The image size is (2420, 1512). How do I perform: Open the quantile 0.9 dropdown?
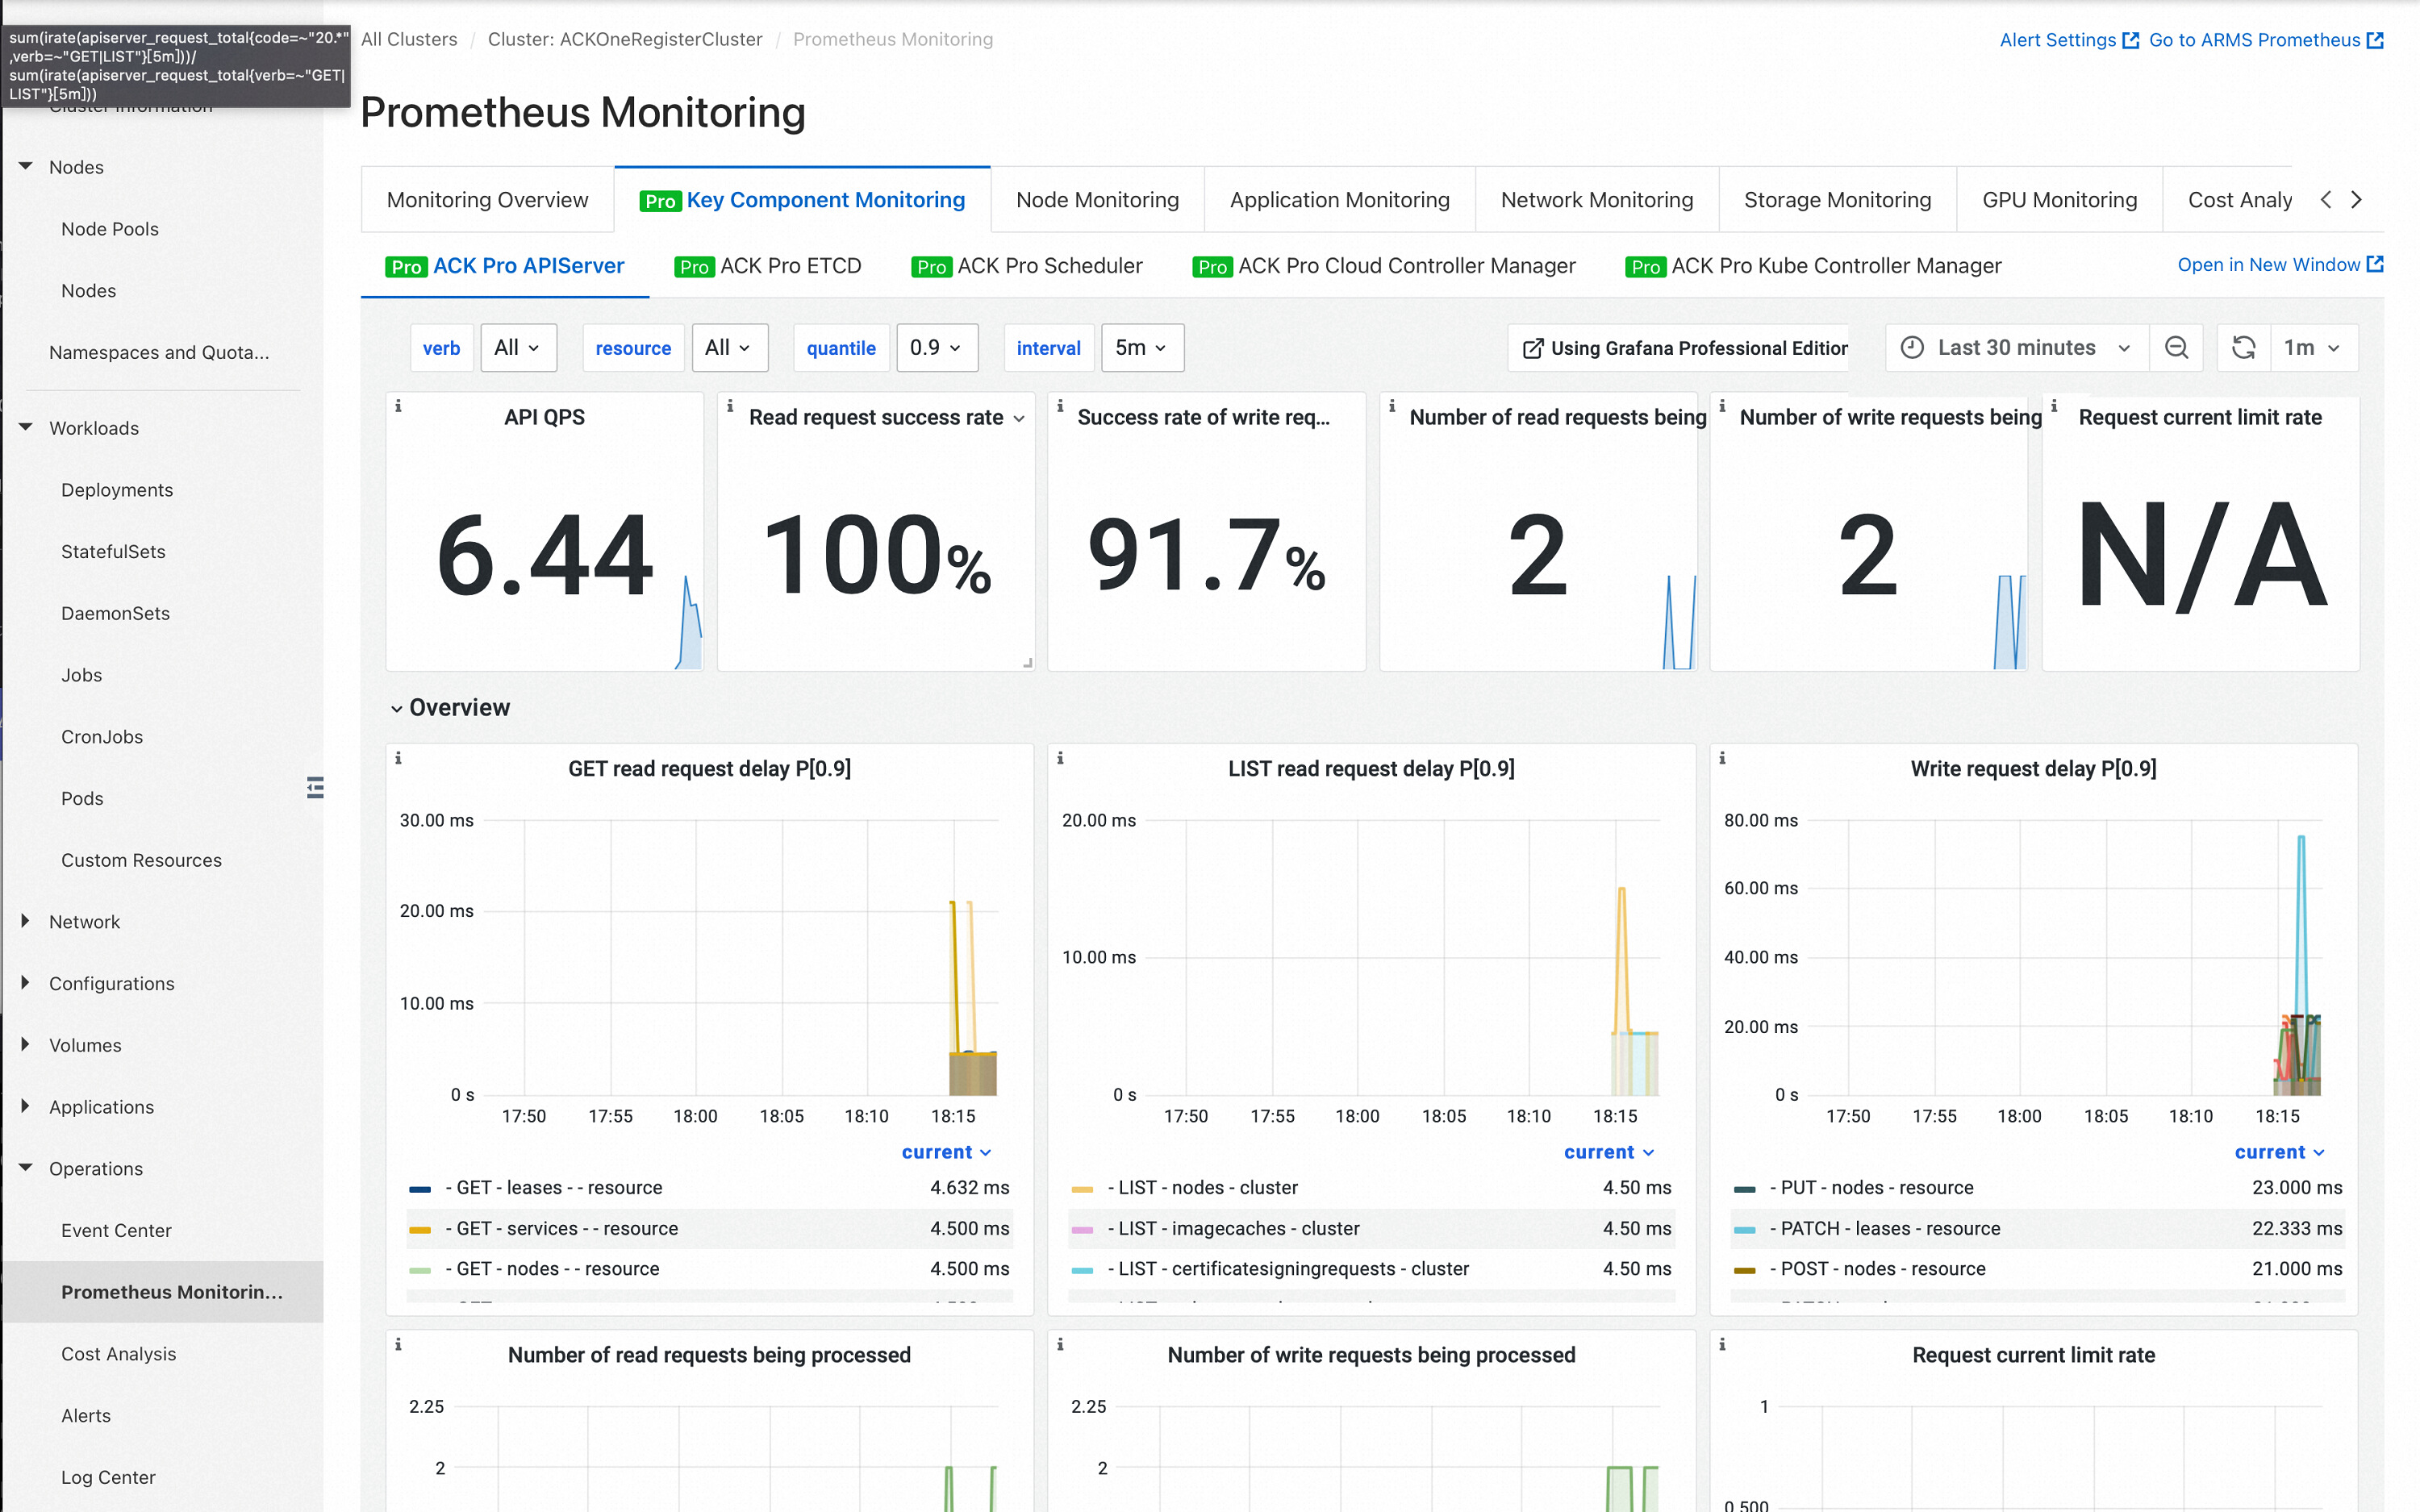point(937,347)
